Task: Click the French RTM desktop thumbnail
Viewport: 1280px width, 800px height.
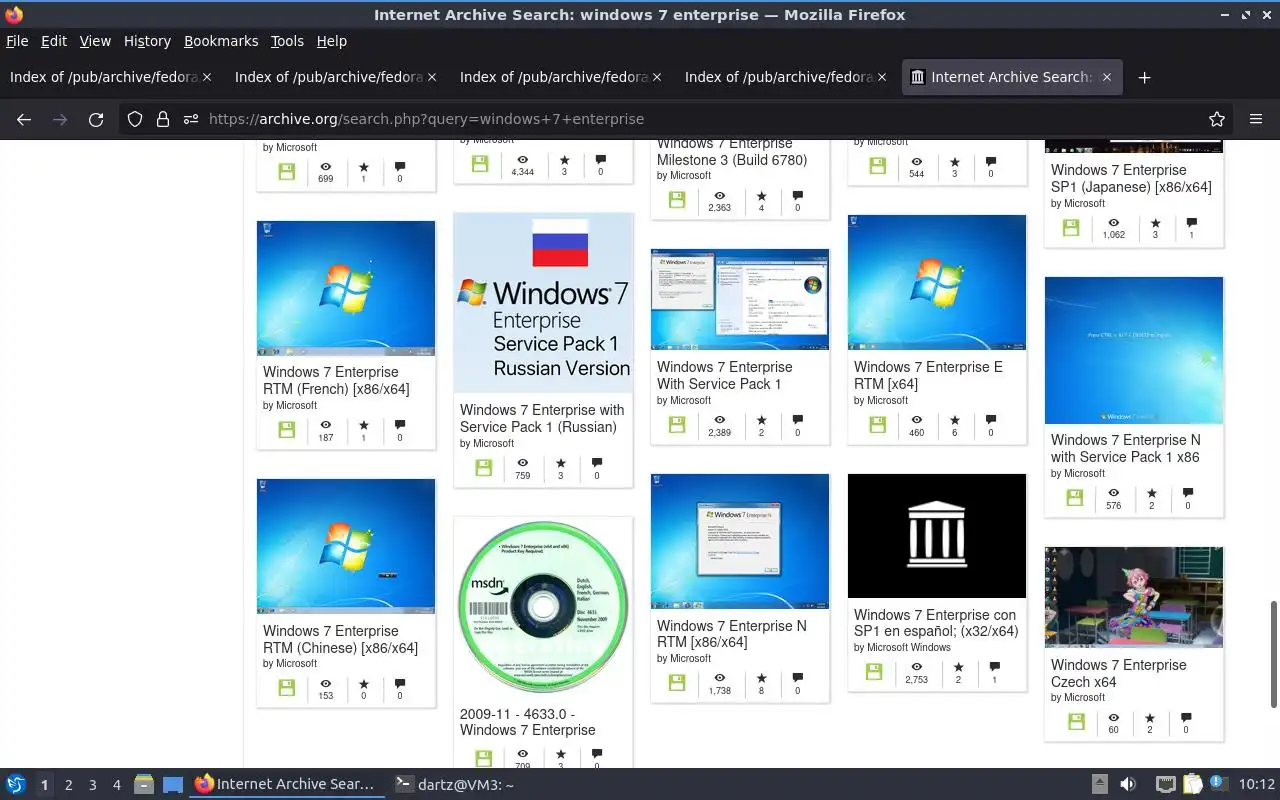Action: point(346,288)
